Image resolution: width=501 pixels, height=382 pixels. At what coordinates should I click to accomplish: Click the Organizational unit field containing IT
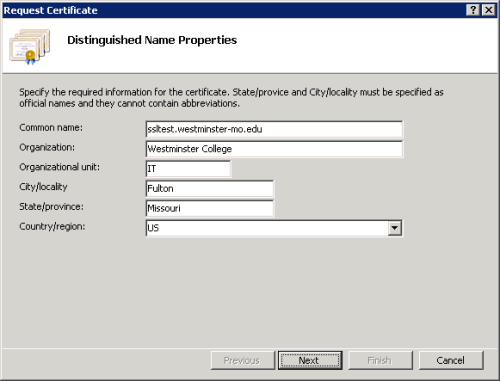(x=188, y=169)
